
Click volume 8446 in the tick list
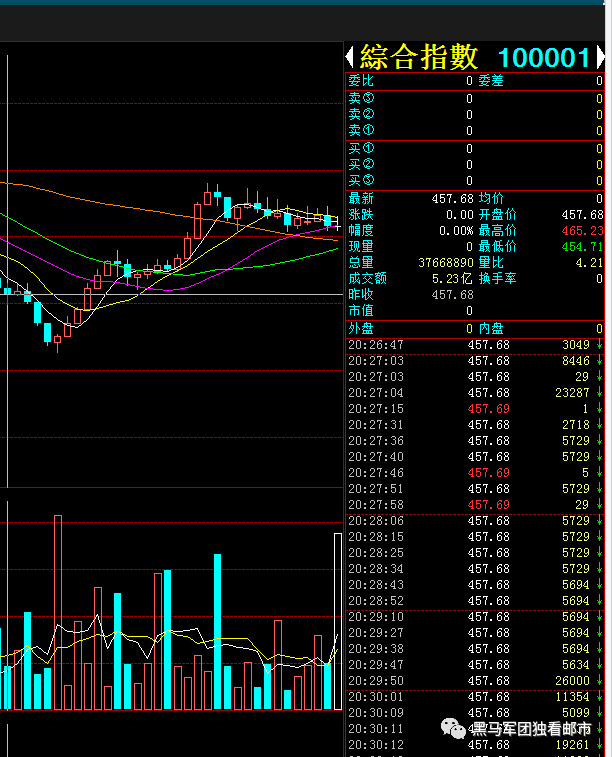click(576, 361)
